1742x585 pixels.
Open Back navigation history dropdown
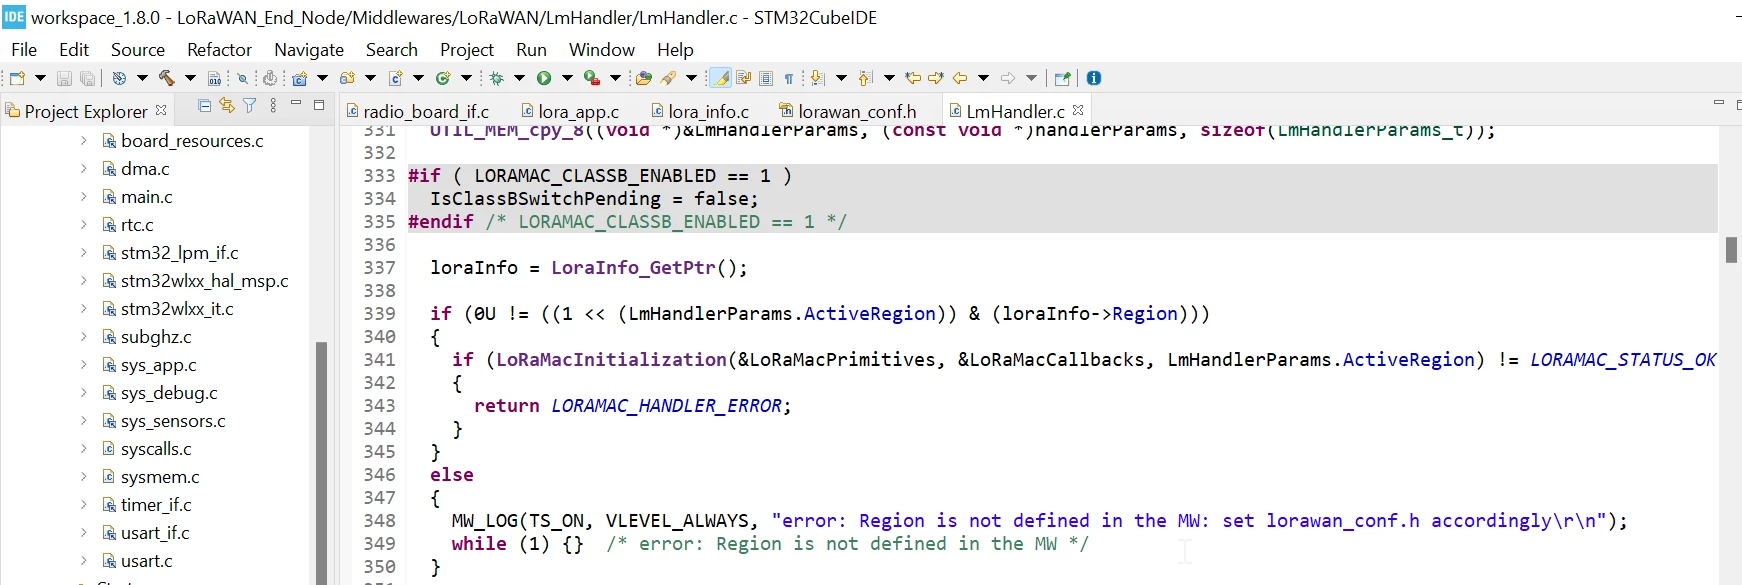point(983,78)
